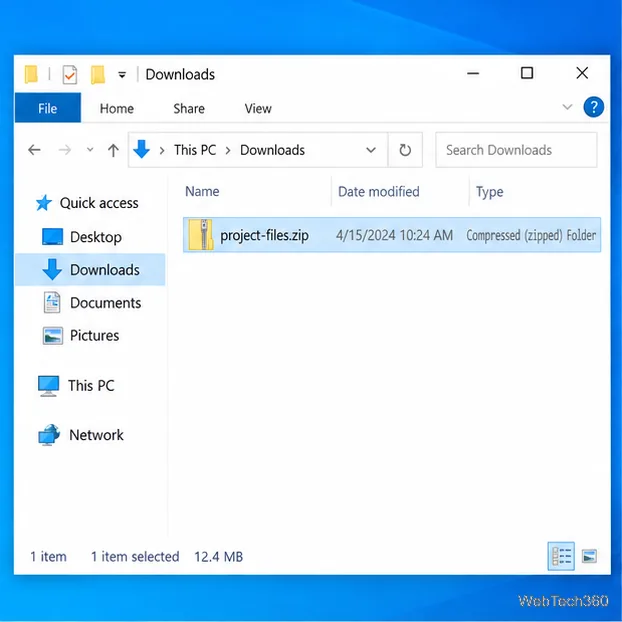Click the Search Downloads field
Screen dimensions: 622x622
tap(516, 150)
